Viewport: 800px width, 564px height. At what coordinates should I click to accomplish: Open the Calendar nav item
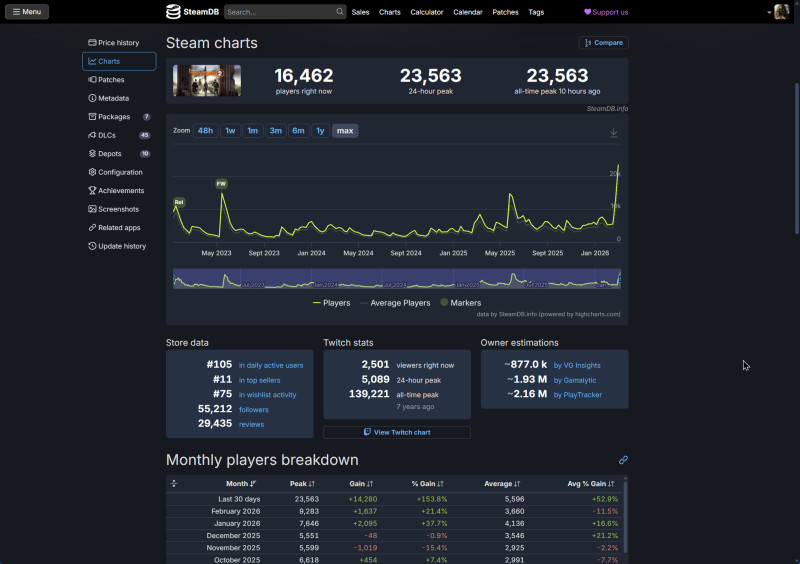[x=467, y=12]
